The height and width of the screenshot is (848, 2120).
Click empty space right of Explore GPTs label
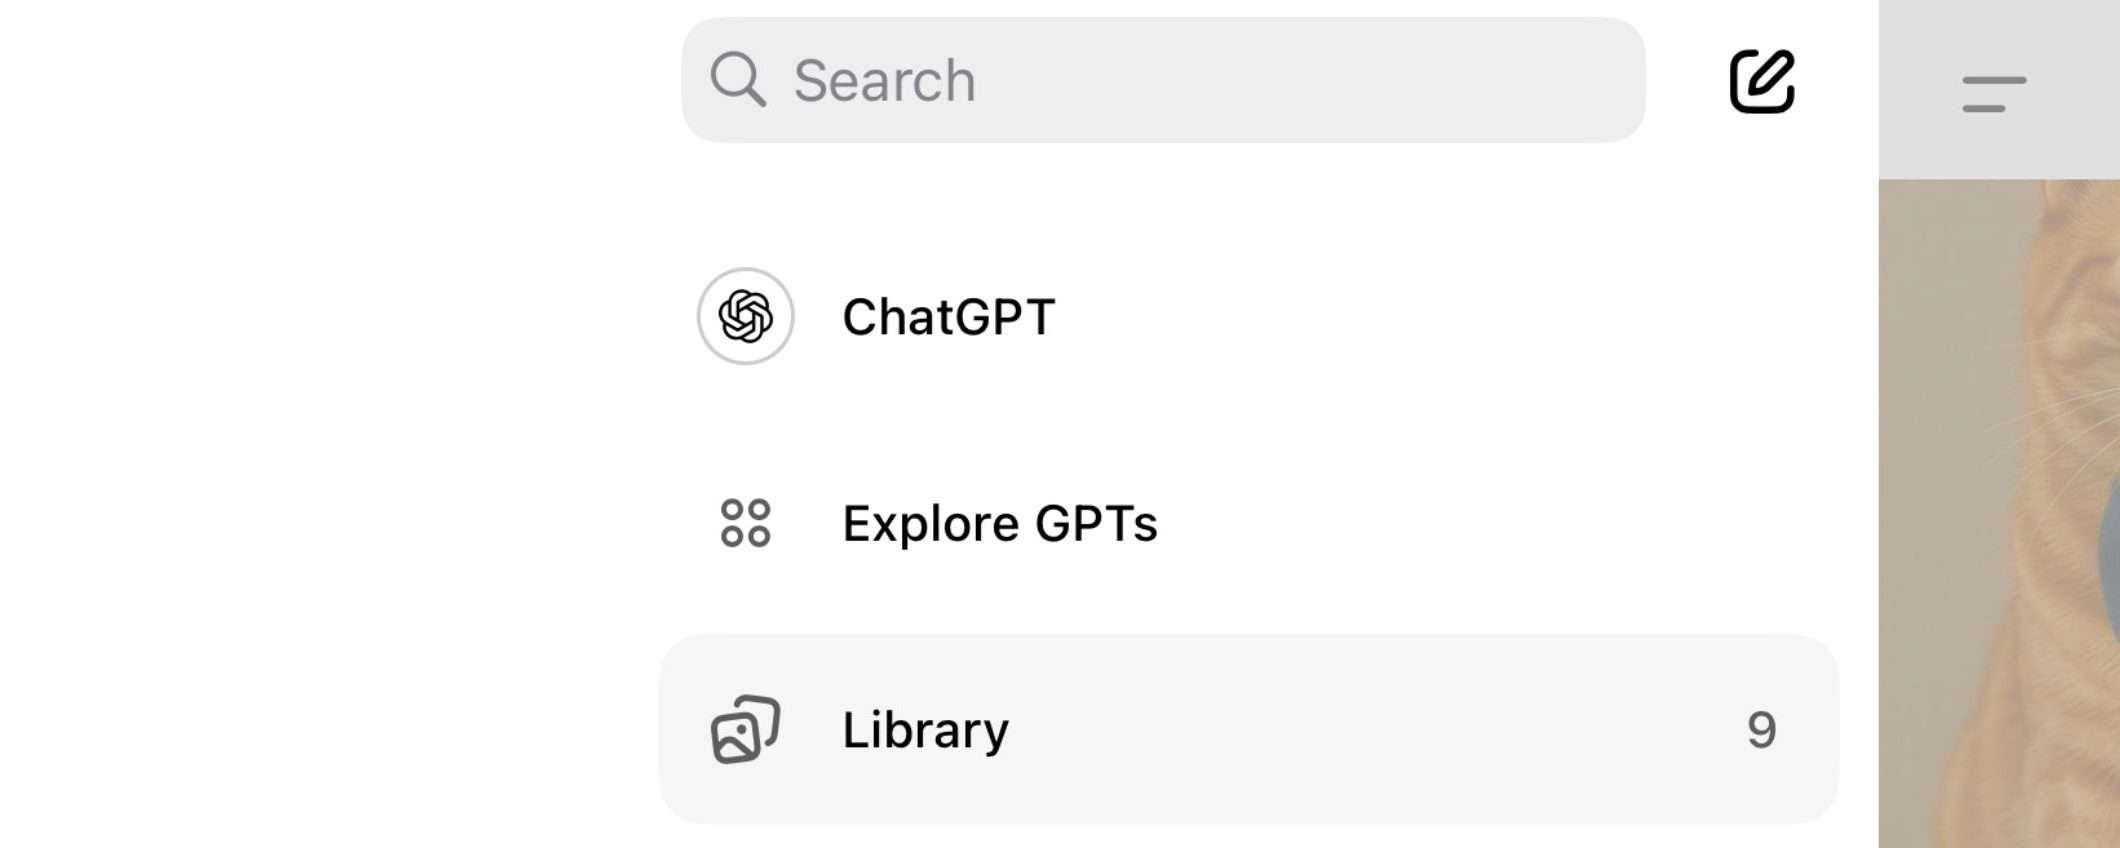1500,523
